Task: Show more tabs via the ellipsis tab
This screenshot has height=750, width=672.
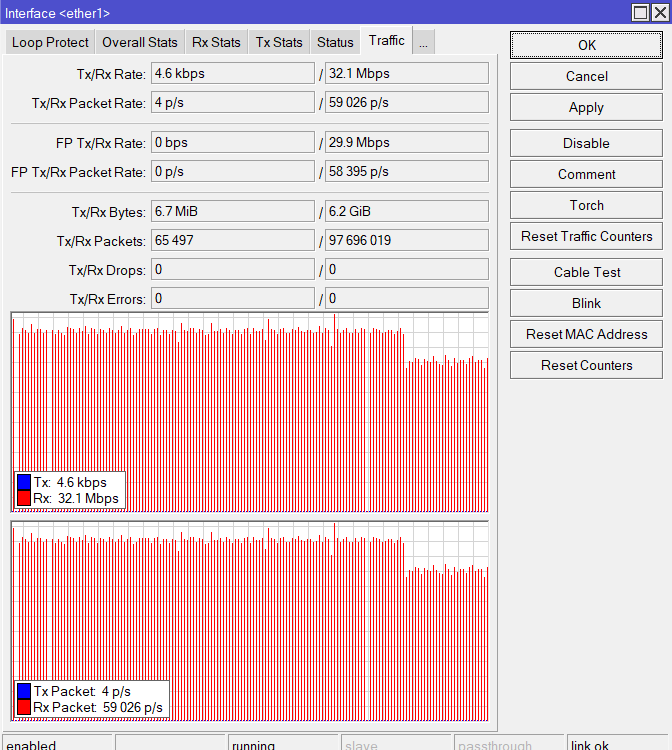Action: [423, 42]
